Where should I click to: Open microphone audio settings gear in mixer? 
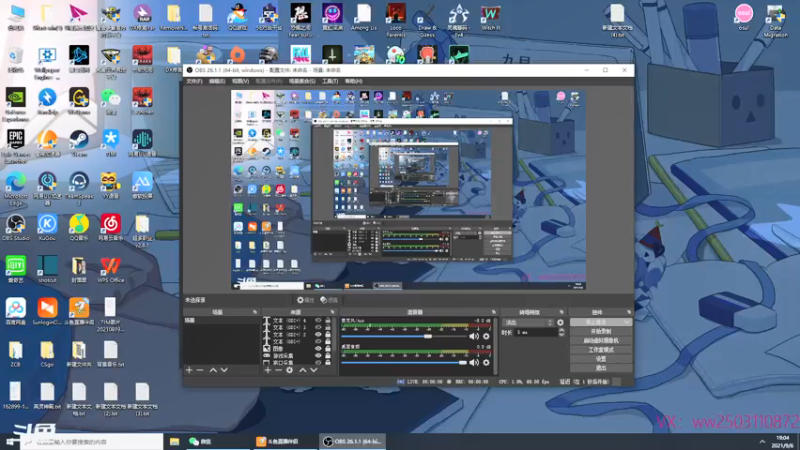pyautogui.click(x=486, y=336)
